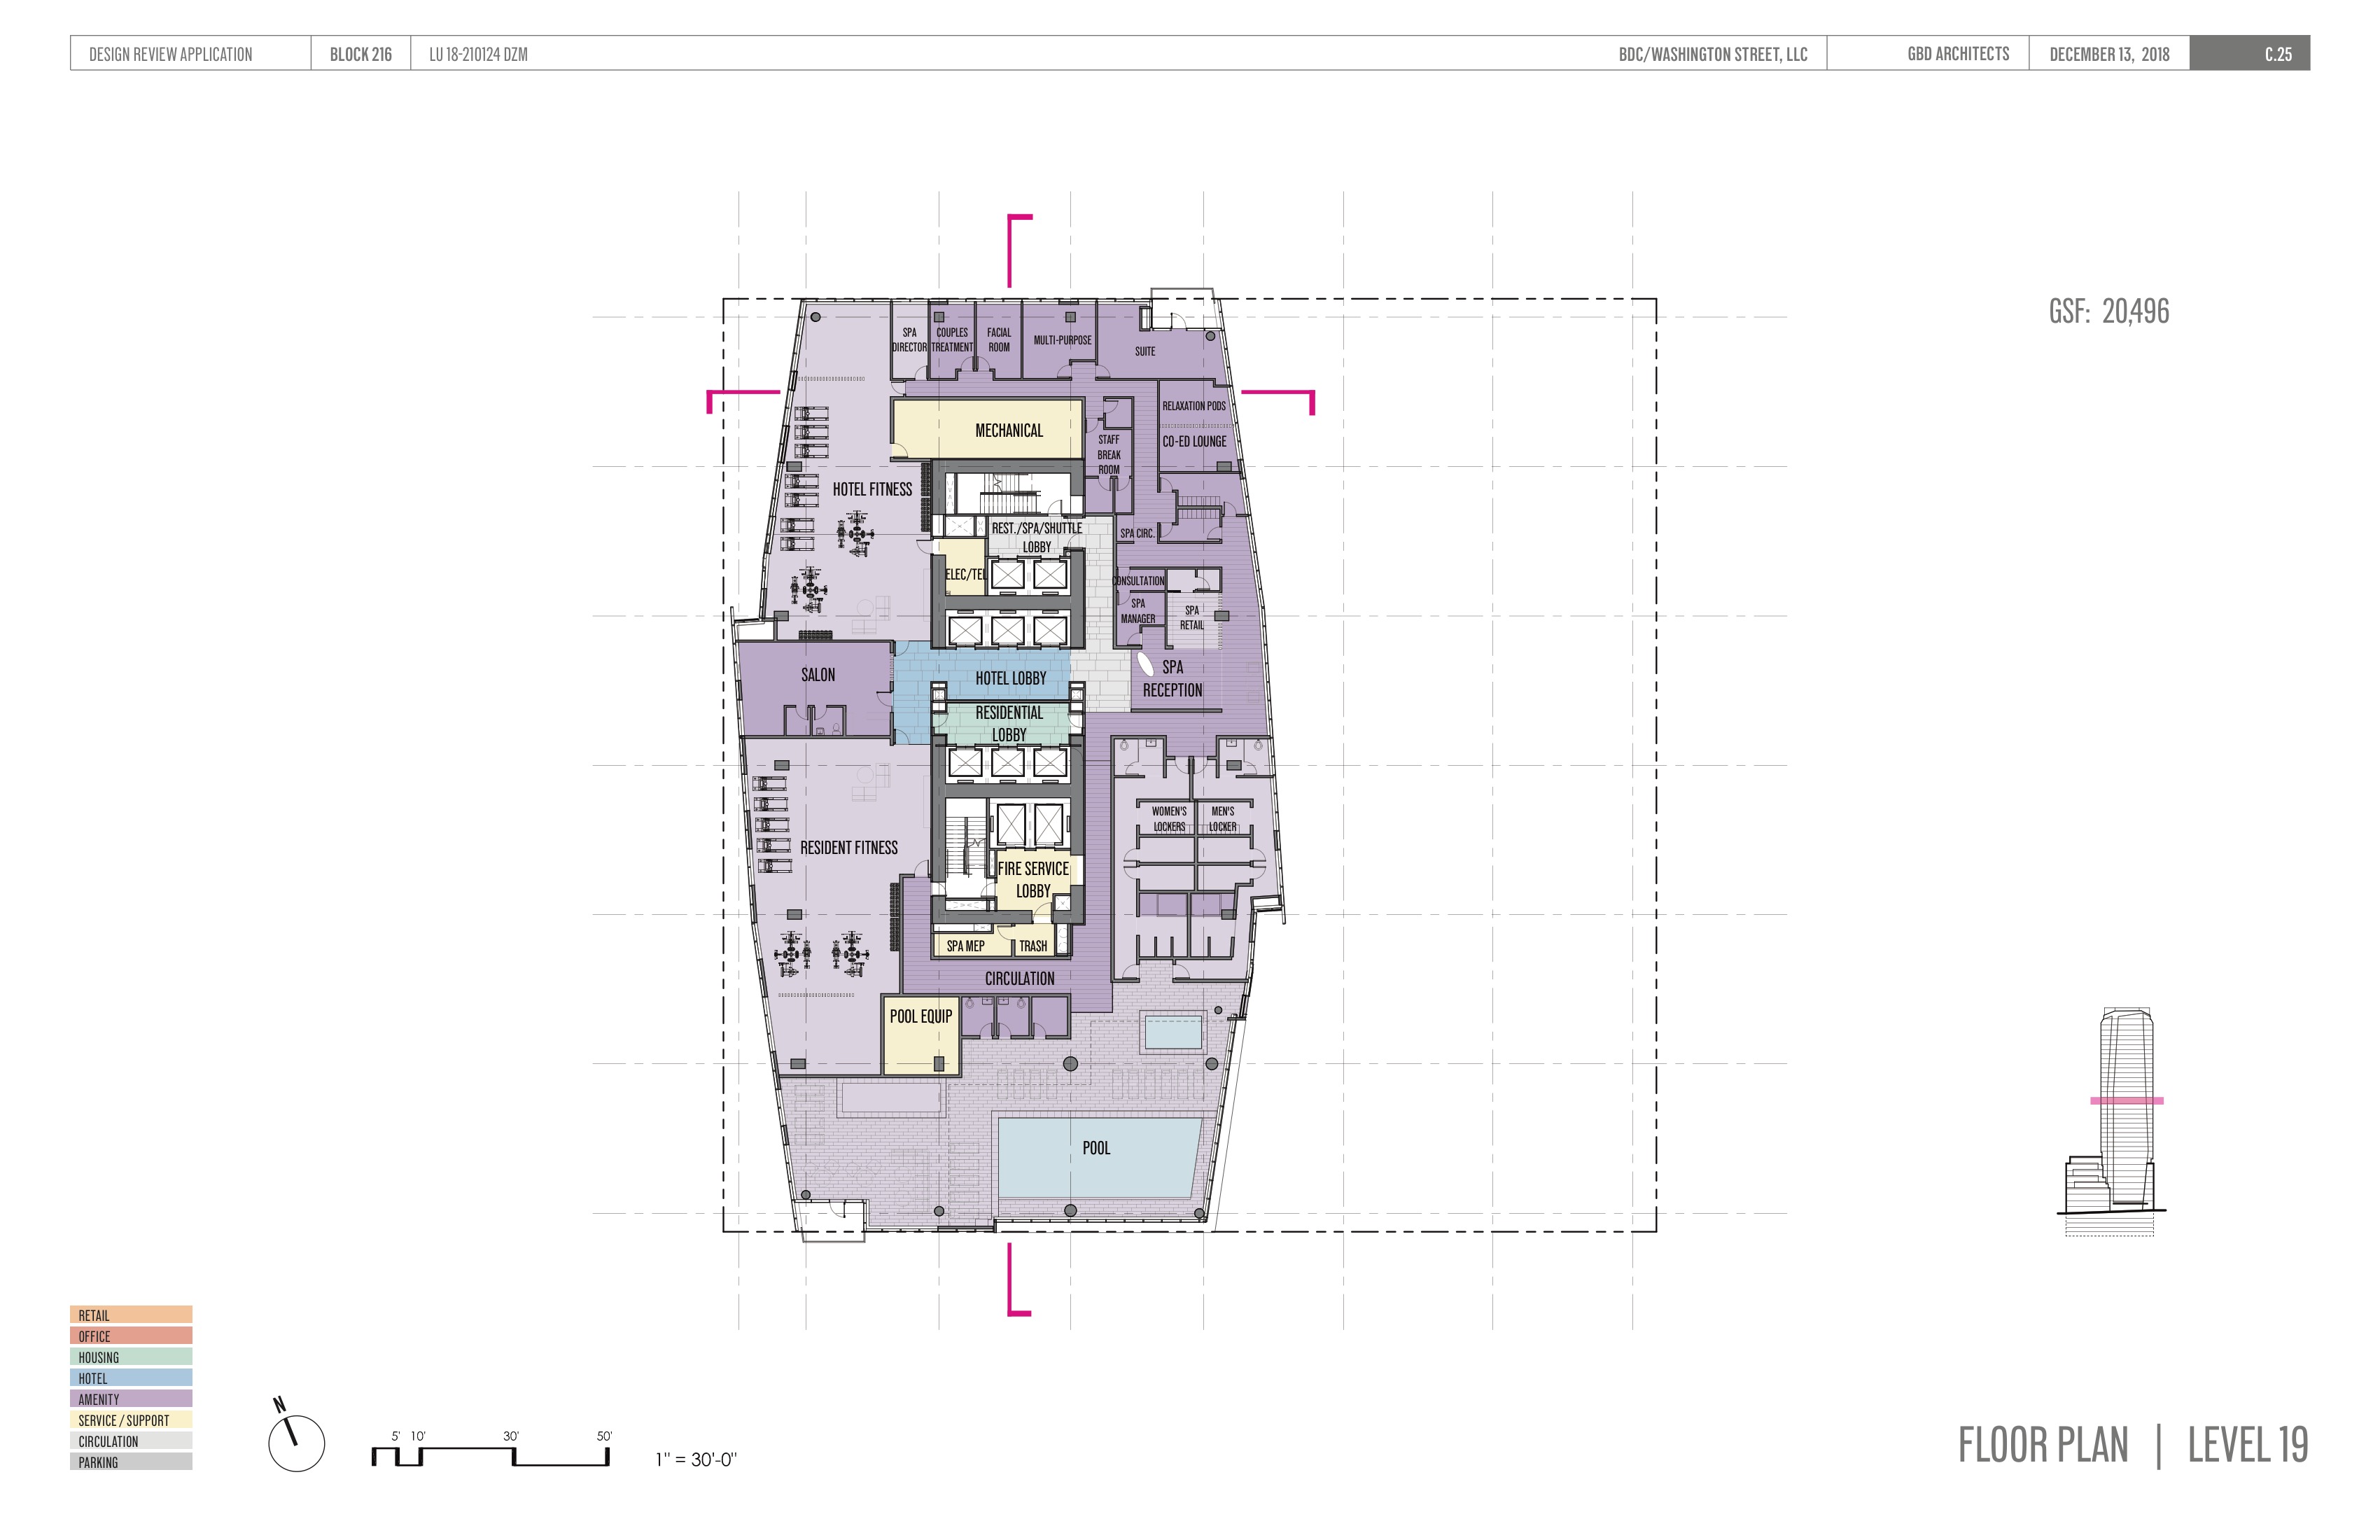Select the RETAIL legend swatch
This screenshot has height=1540, width=2380.
coord(131,1315)
